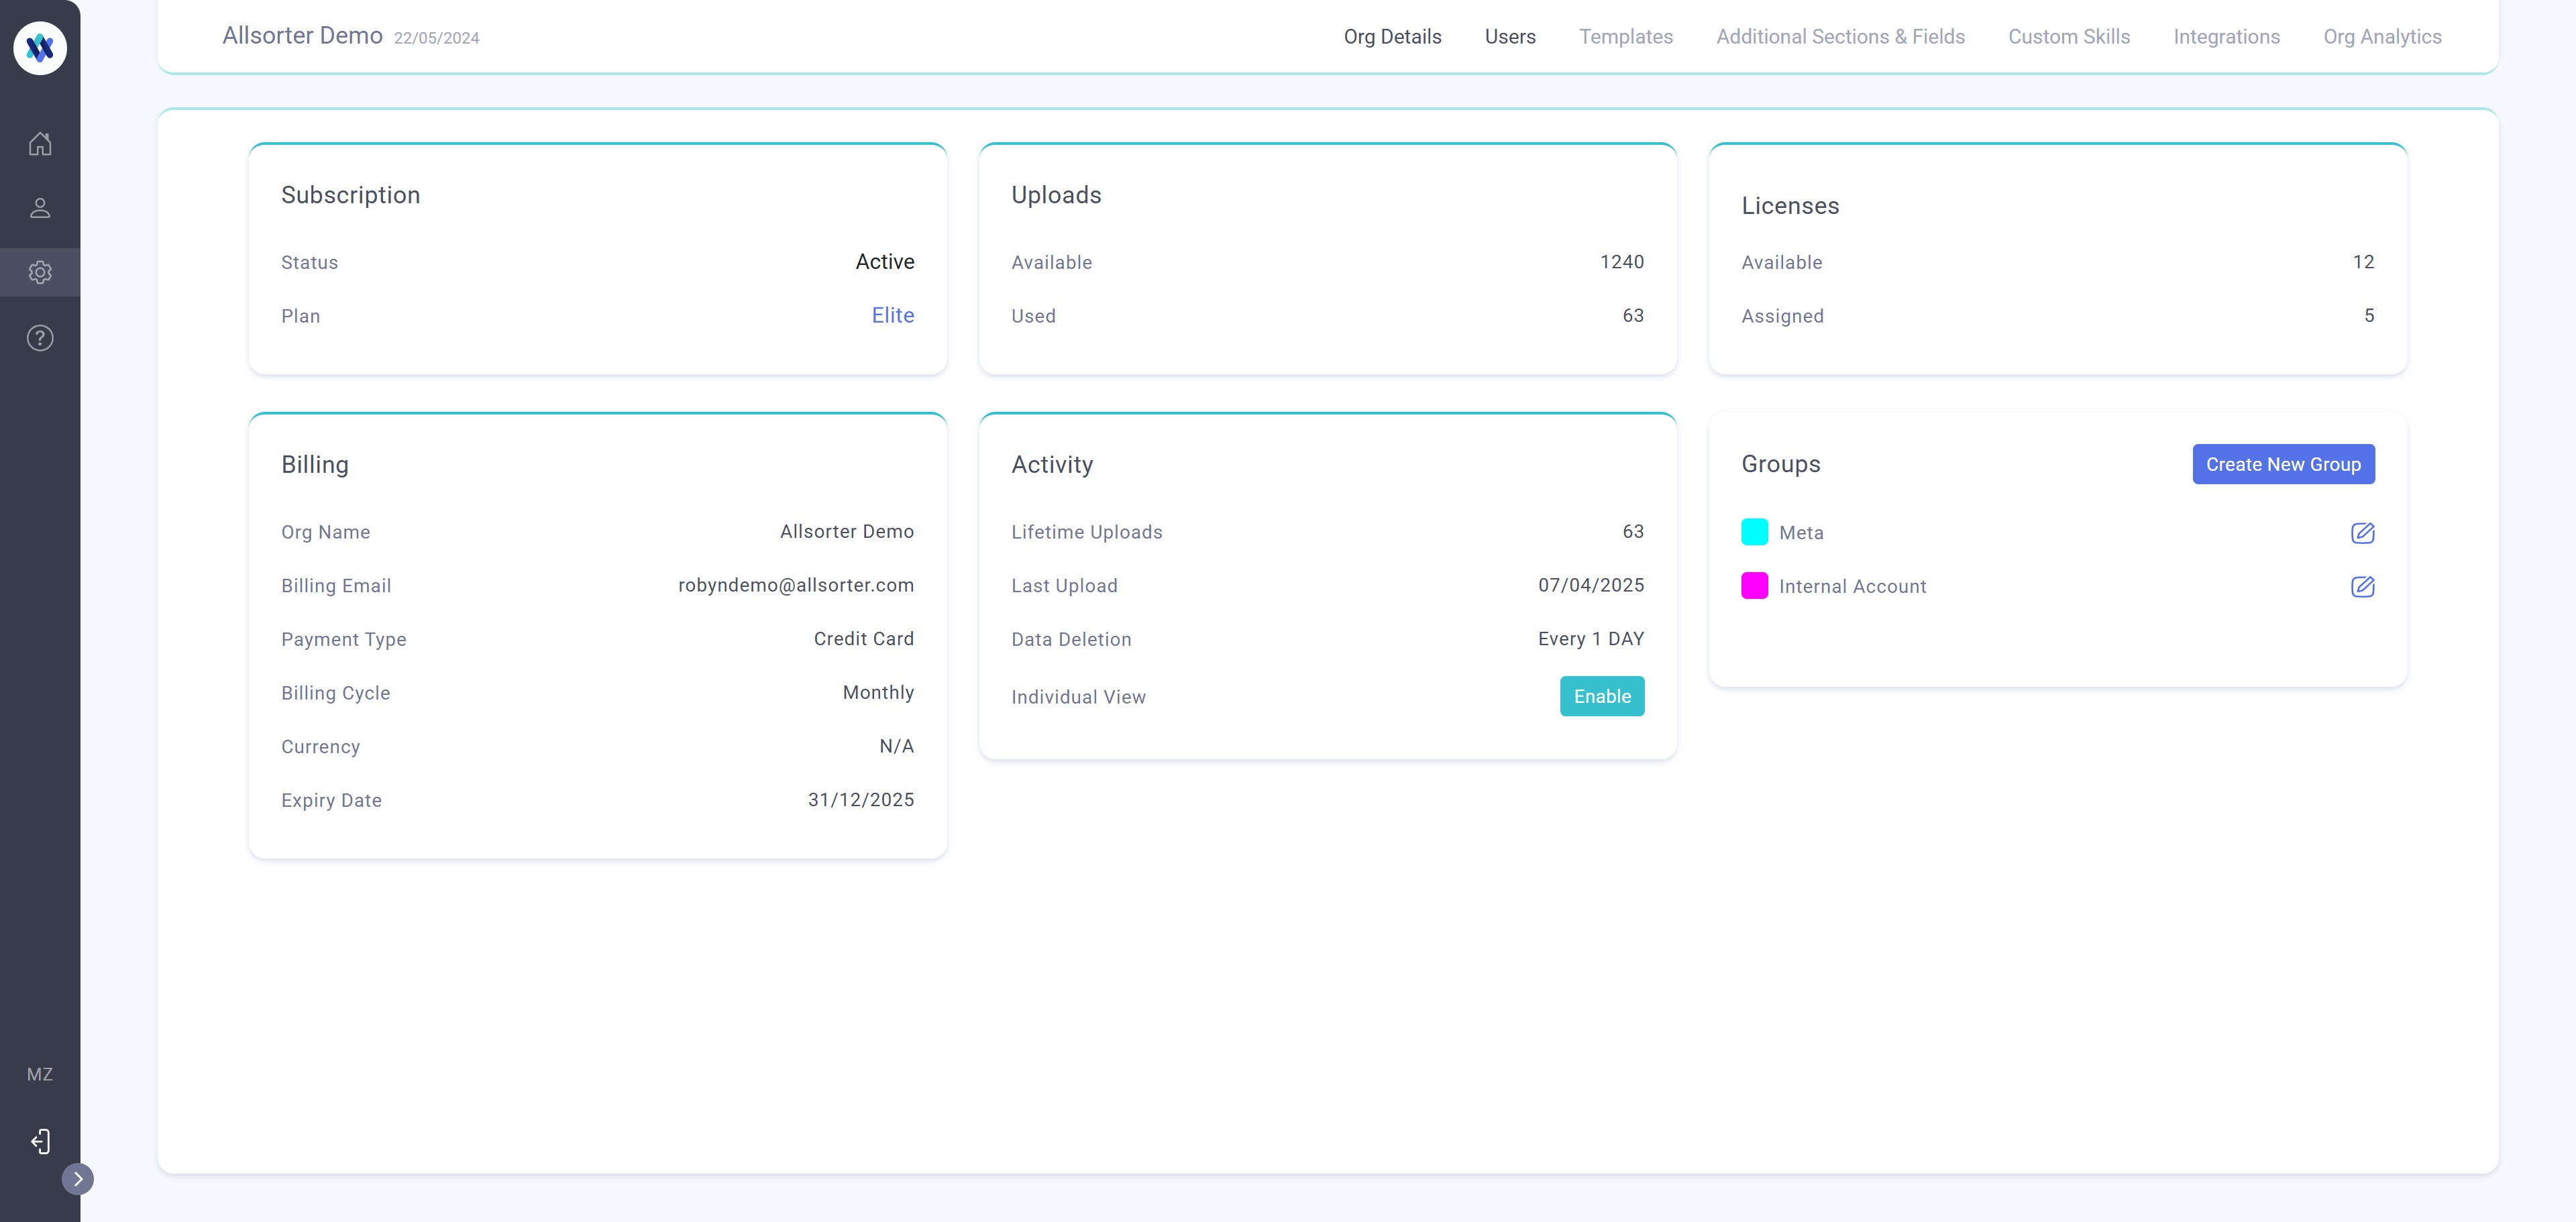Click the 22/05/2024 date

(x=436, y=38)
